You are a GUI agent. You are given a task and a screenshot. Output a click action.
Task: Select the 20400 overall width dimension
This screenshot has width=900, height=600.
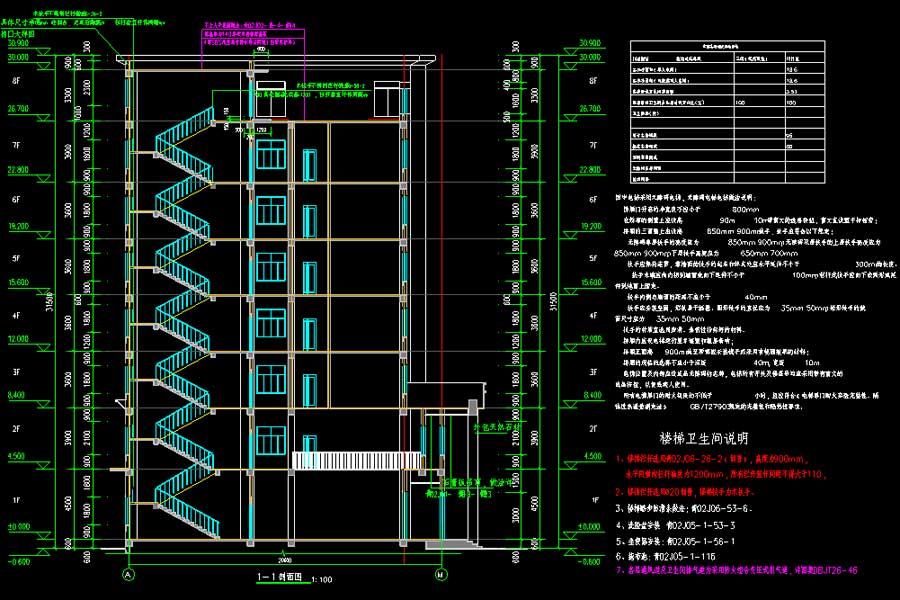pos(285,560)
